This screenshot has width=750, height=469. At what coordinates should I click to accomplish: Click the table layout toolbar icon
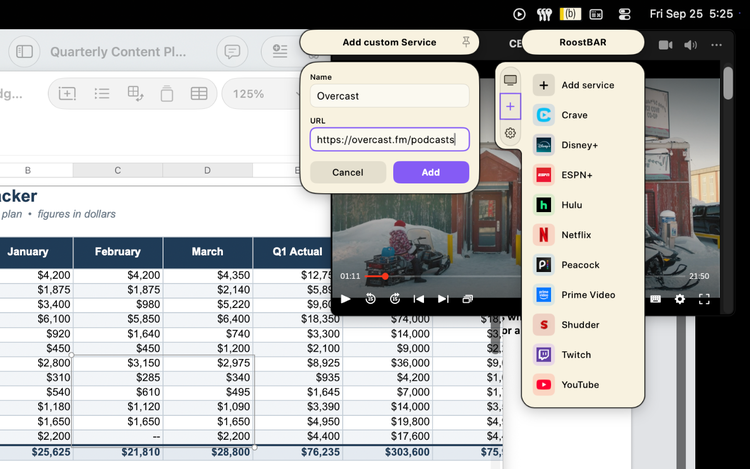(x=199, y=94)
